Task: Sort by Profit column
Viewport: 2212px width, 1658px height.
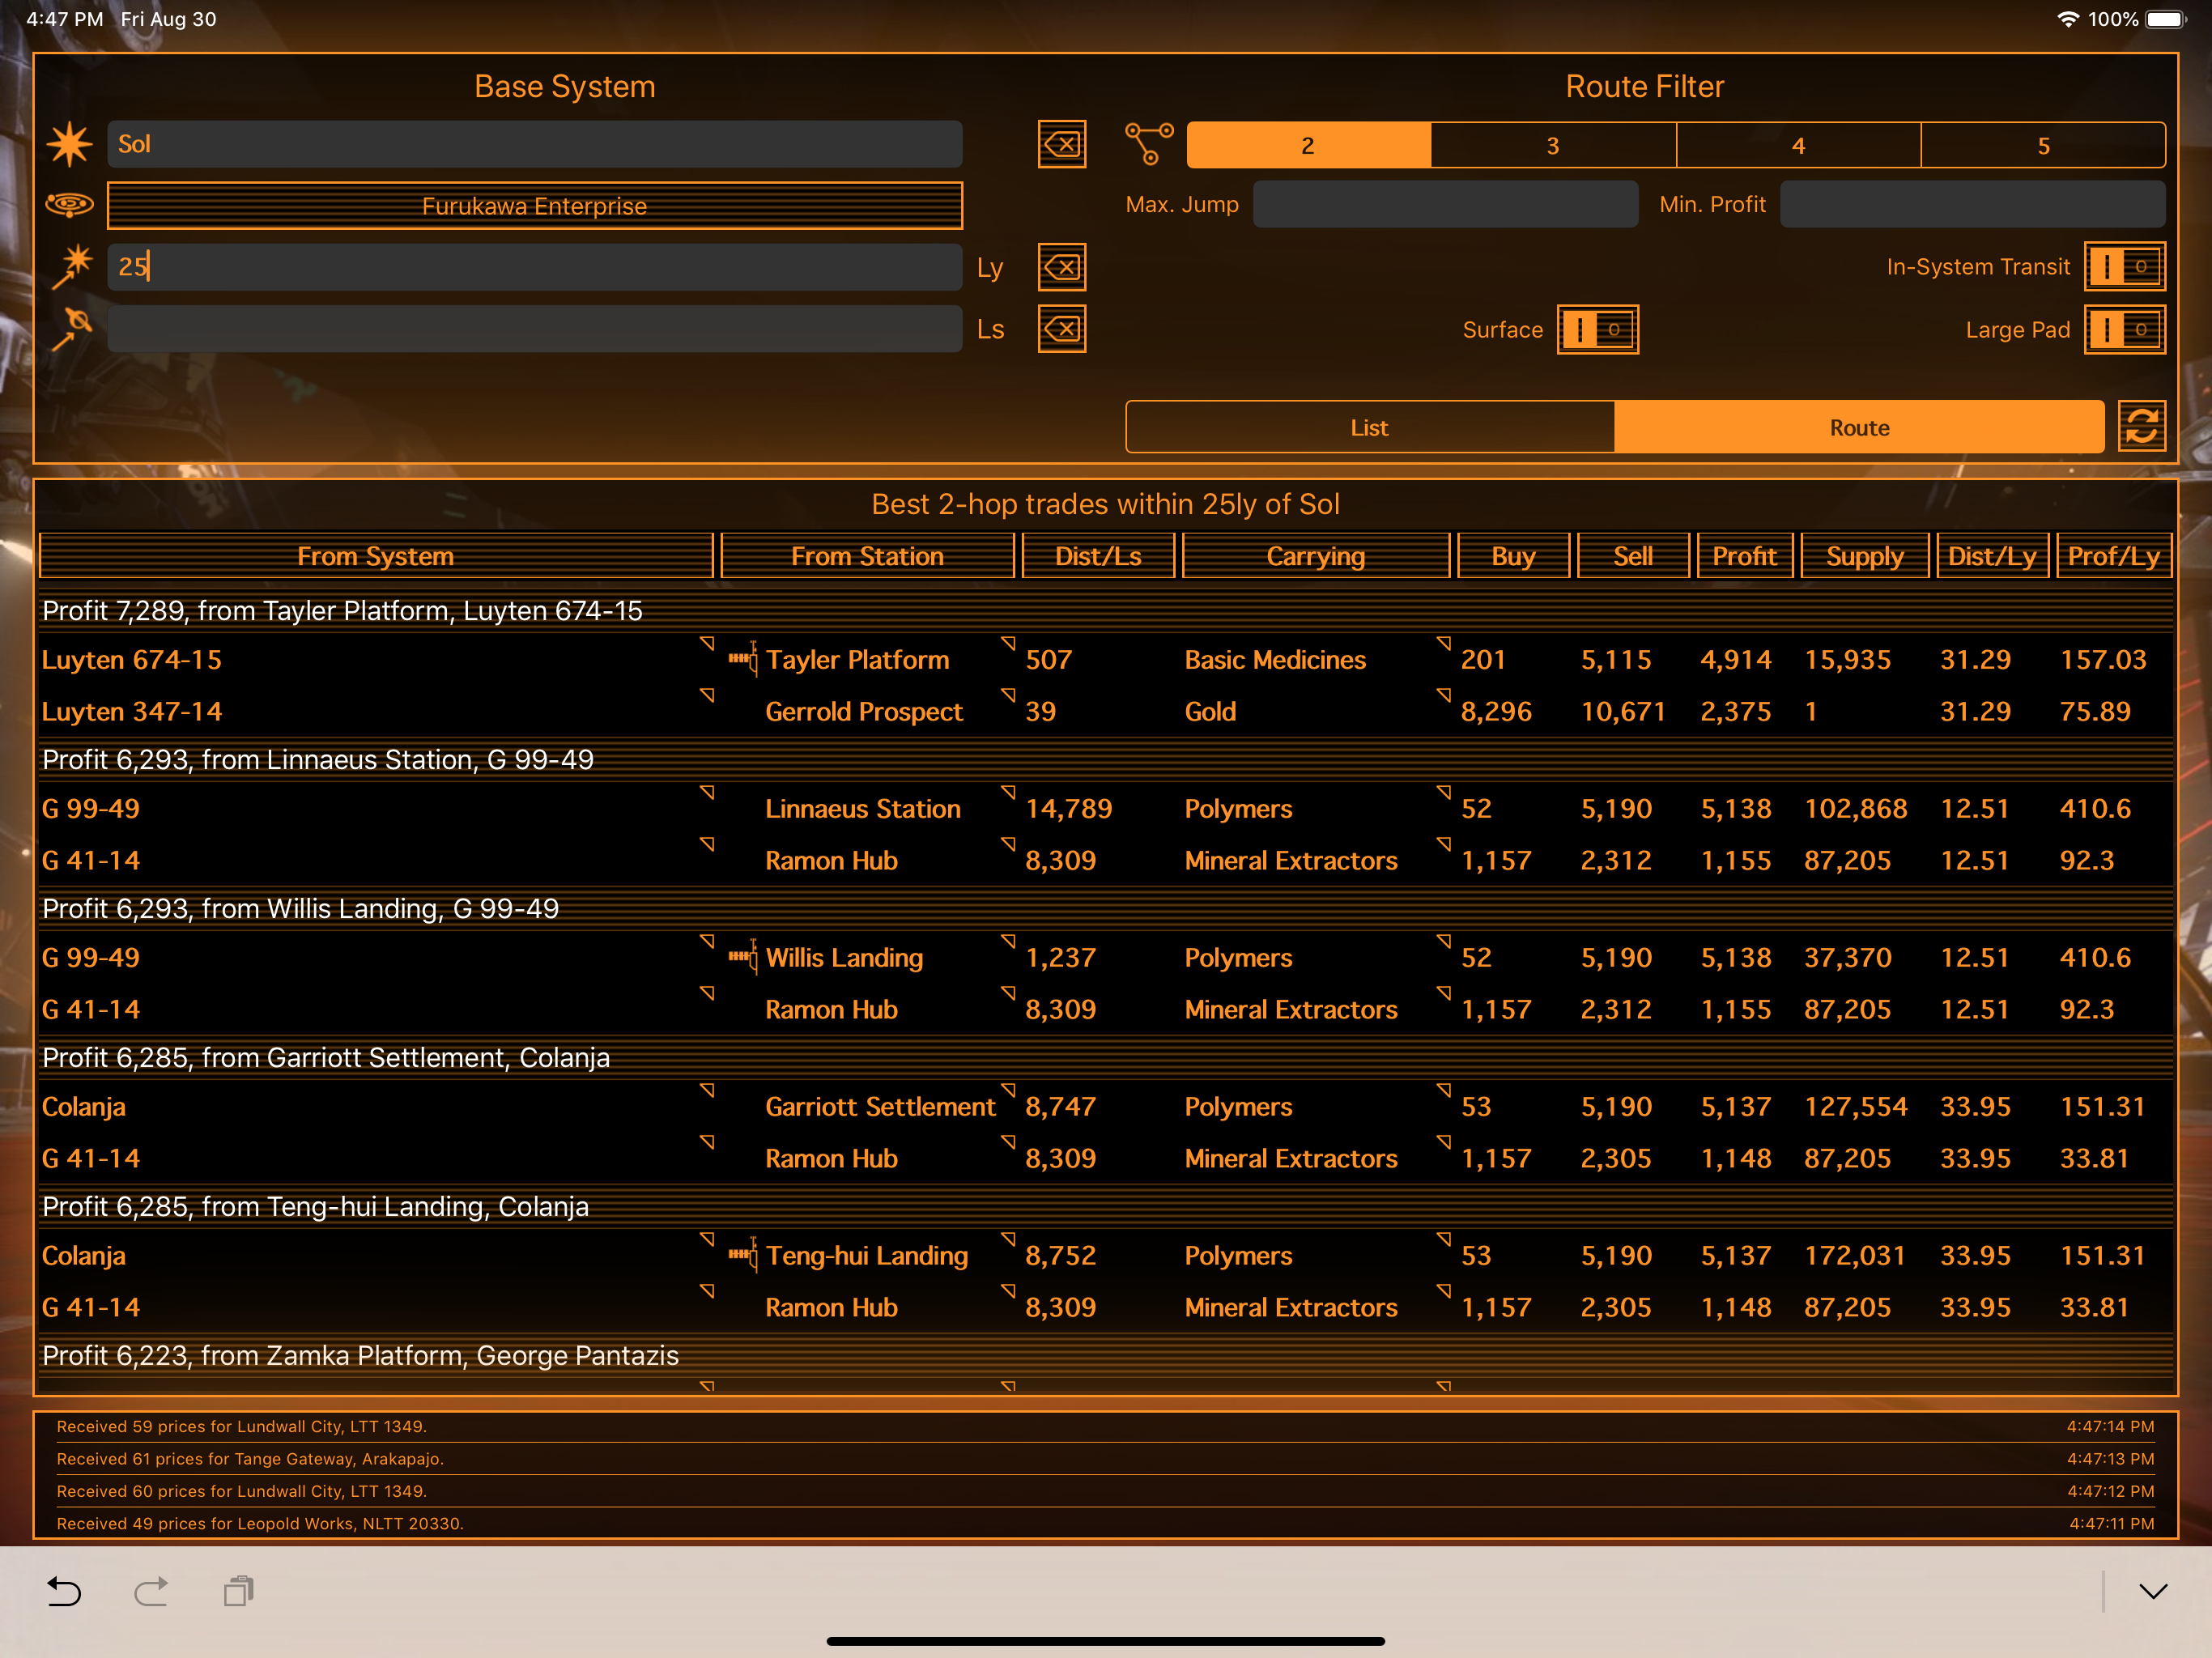Action: [1744, 556]
